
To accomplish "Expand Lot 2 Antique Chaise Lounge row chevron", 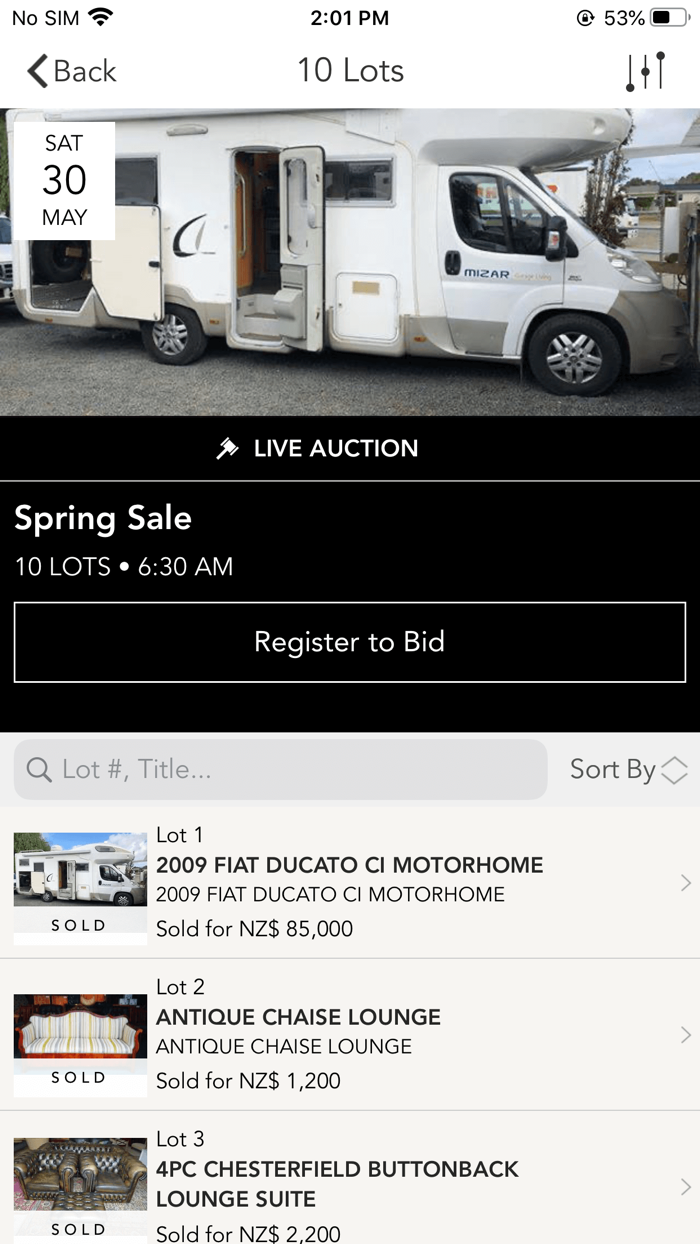I will (686, 1035).
